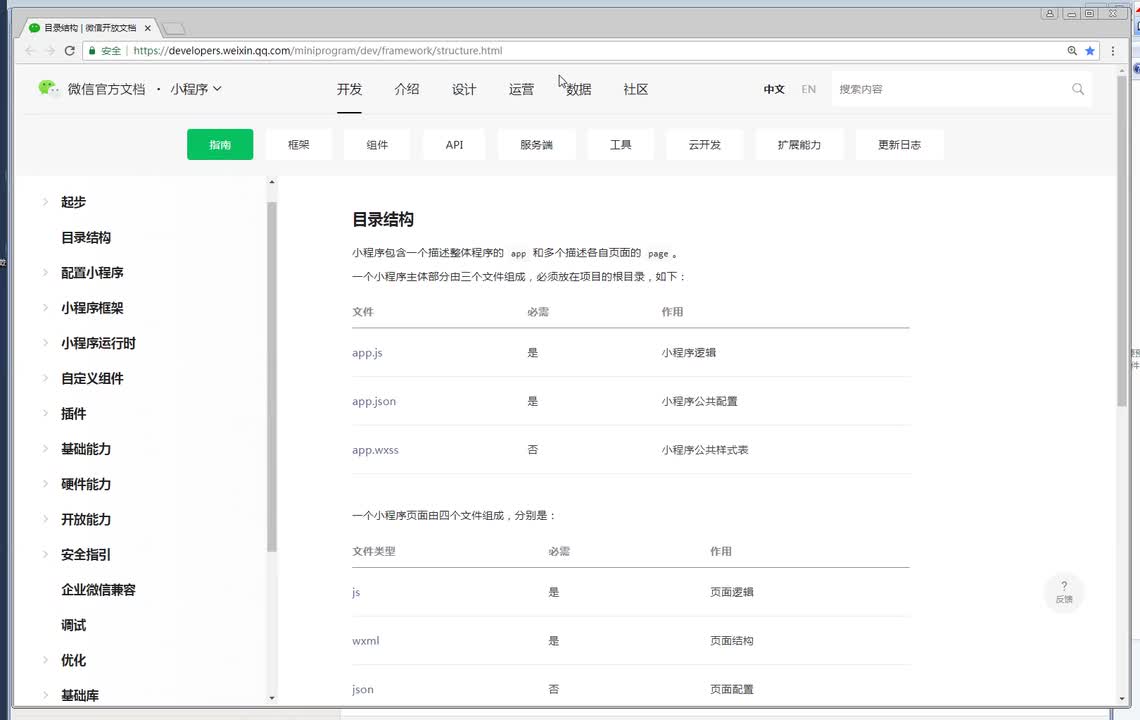Viewport: 1140px width, 720px height.
Task: Expand the 自定义组件 sidebar section
Action: coord(45,378)
